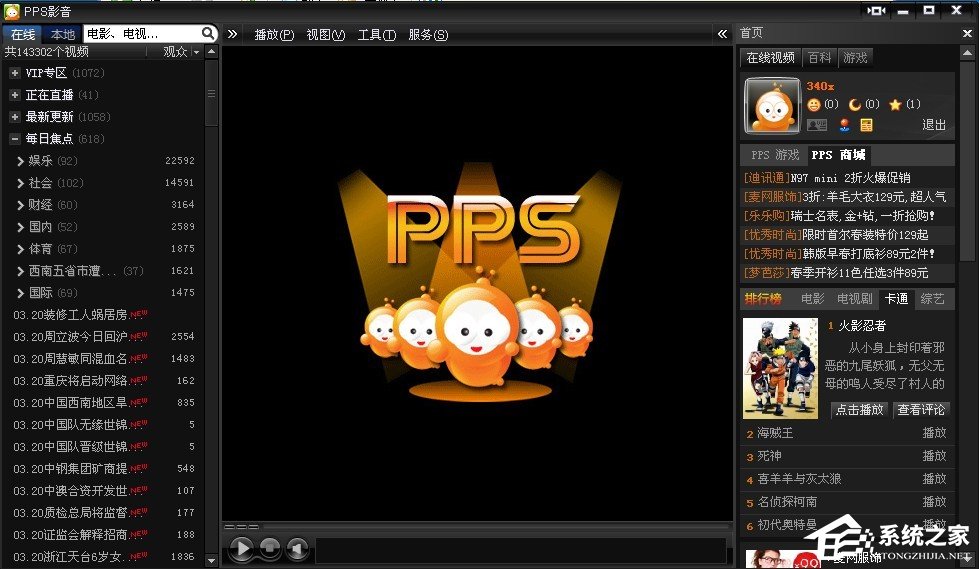This screenshot has width=979, height=569.
Task: Expand the 娱乐 subcategory
Action: [21, 161]
